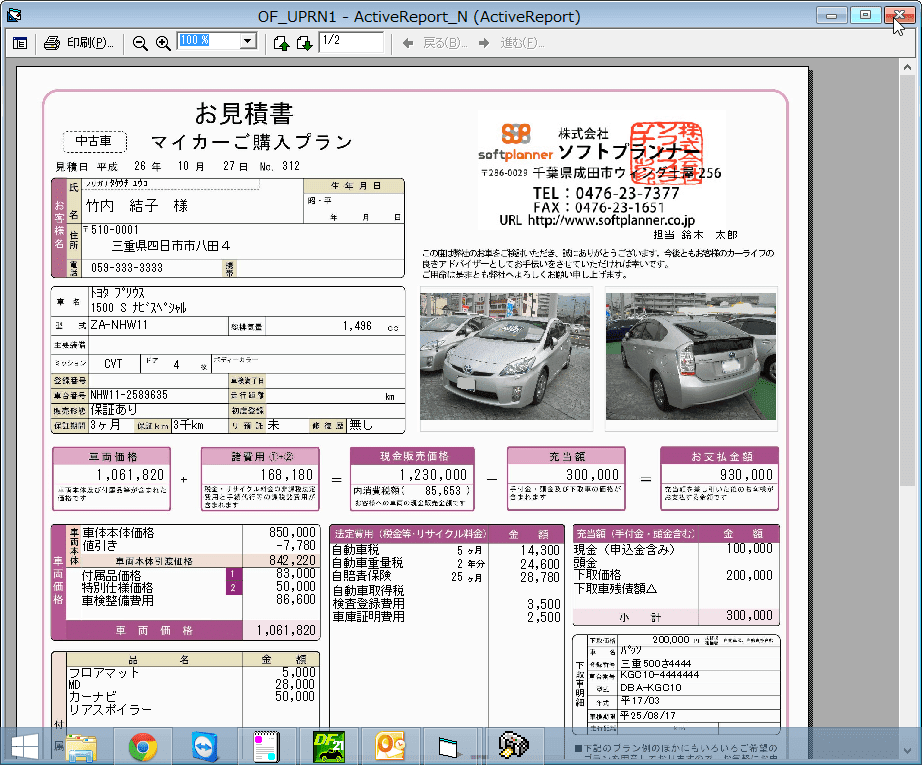Viewport: 922px width, 765px height.
Task: Open the notepad icon in taskbar
Action: pyautogui.click(x=266, y=747)
